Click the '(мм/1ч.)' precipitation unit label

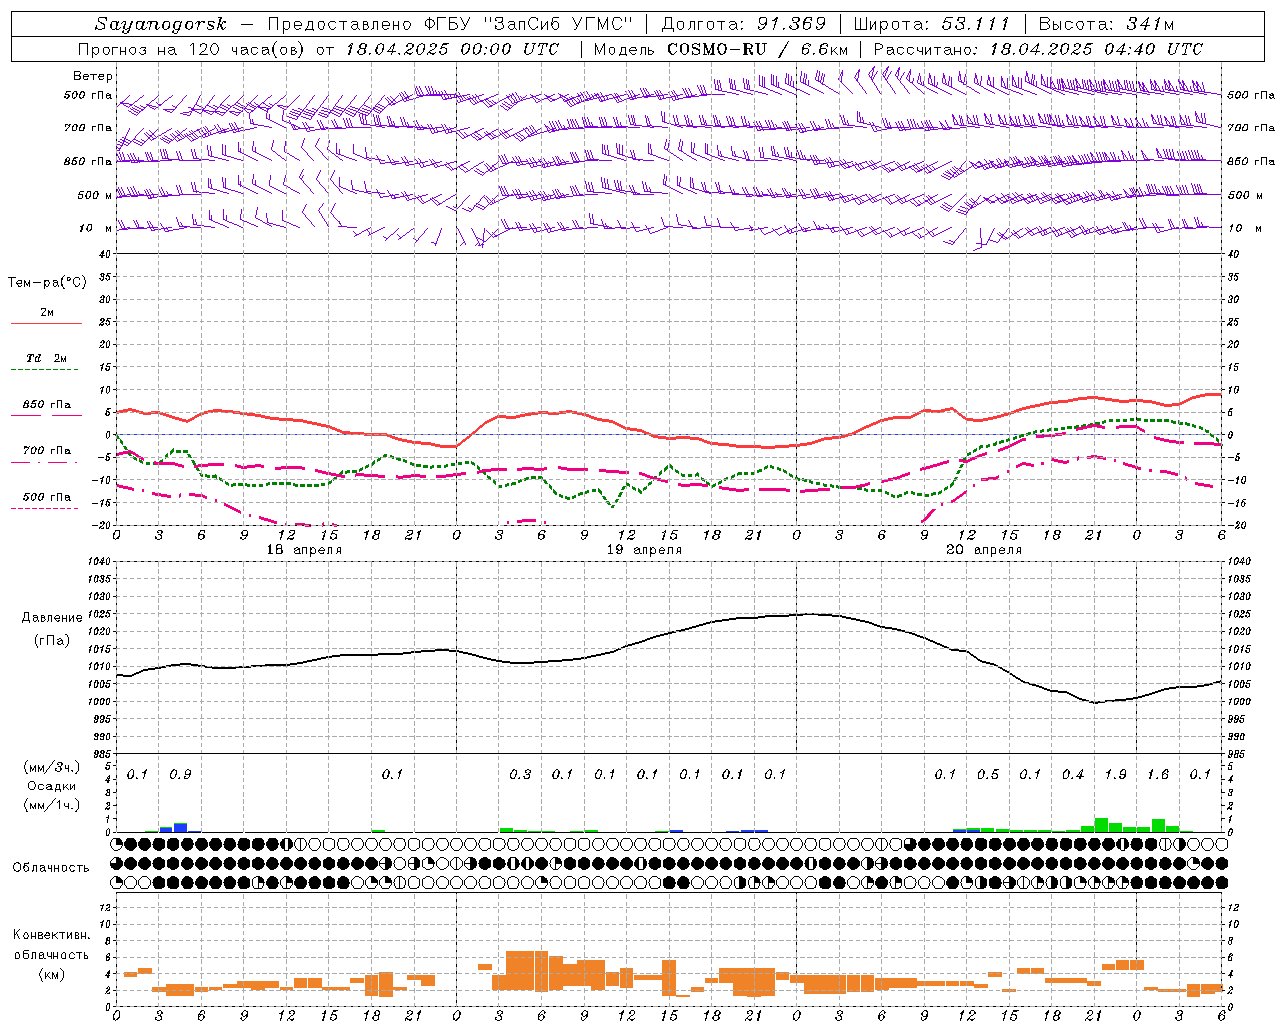(52, 805)
